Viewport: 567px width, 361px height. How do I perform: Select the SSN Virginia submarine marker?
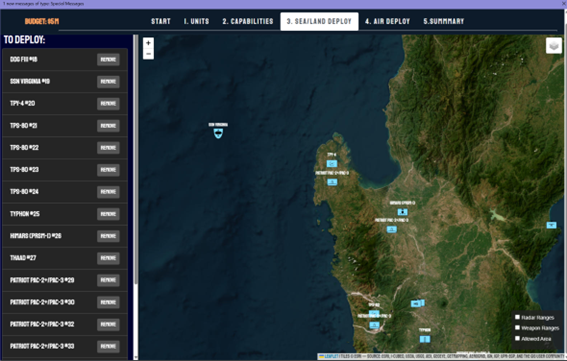[x=218, y=133]
